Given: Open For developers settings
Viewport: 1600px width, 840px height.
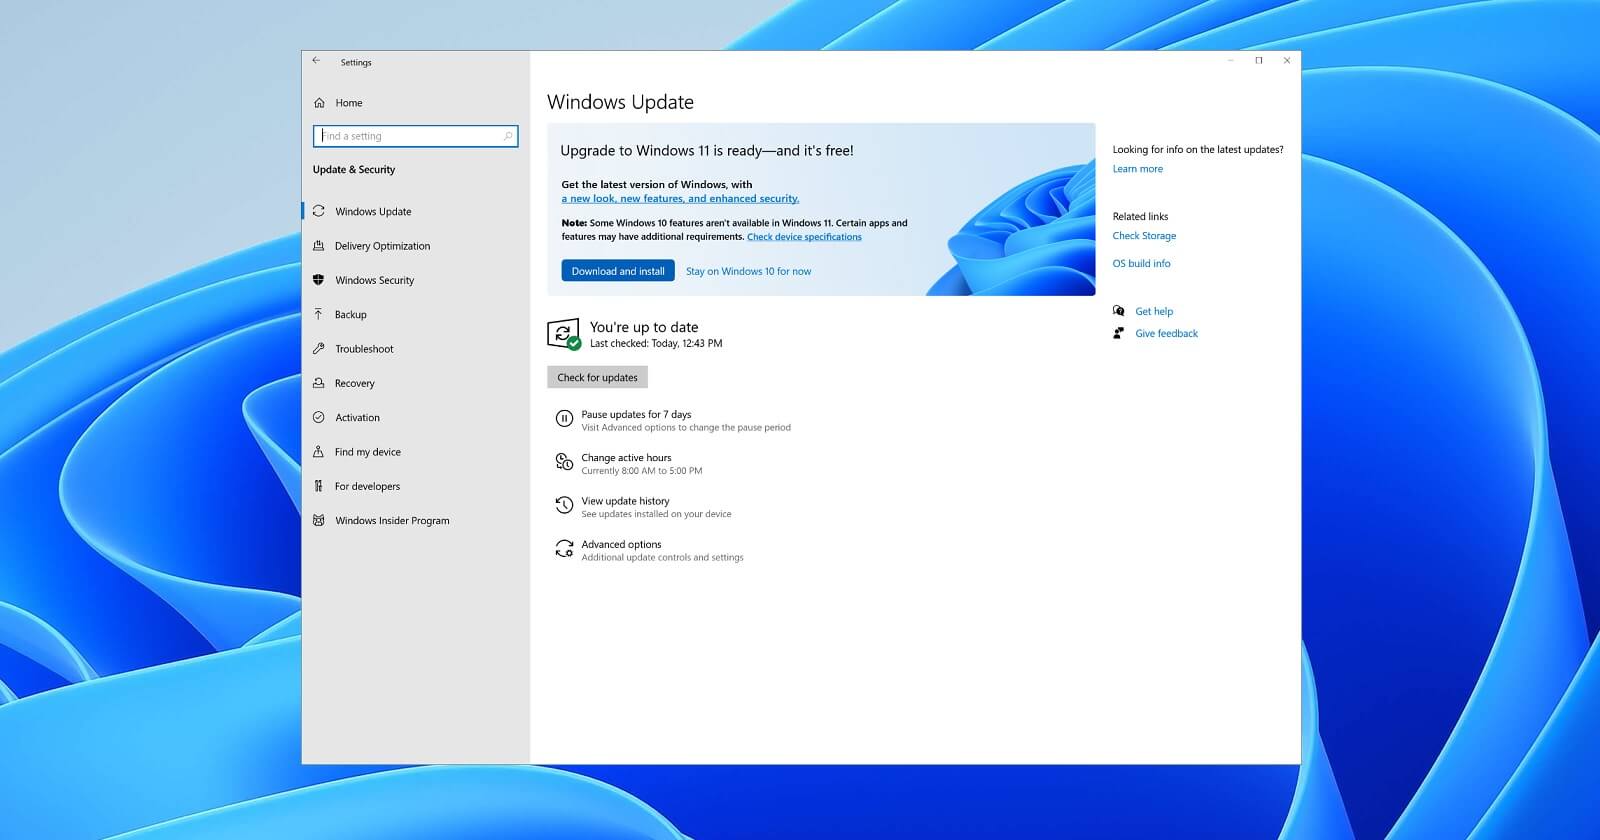Looking at the screenshot, I should point(367,486).
